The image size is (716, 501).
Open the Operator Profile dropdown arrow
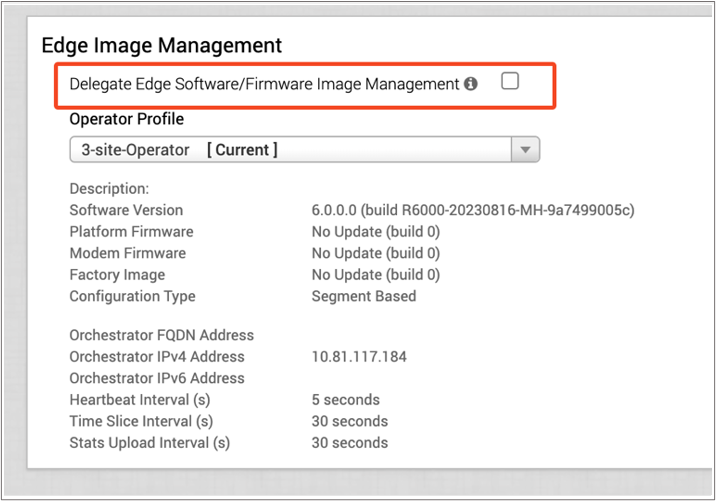pos(525,150)
